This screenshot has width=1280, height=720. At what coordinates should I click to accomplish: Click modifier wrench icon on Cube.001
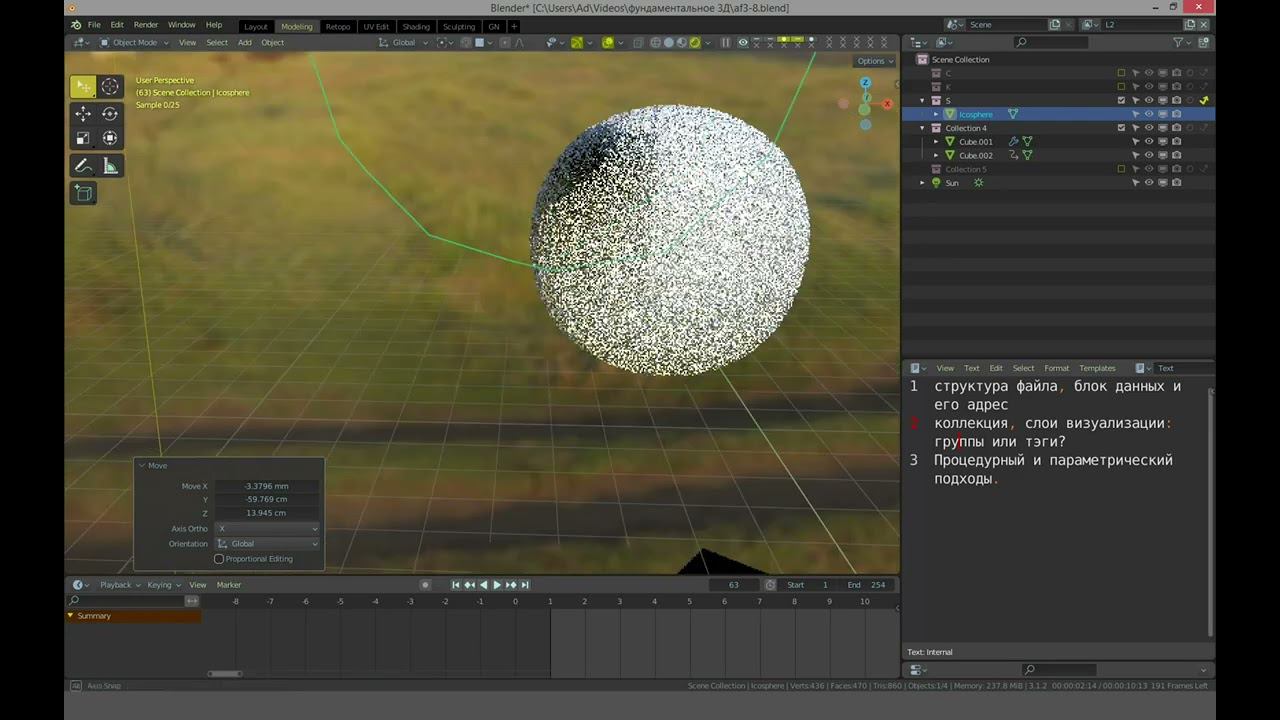(1013, 141)
